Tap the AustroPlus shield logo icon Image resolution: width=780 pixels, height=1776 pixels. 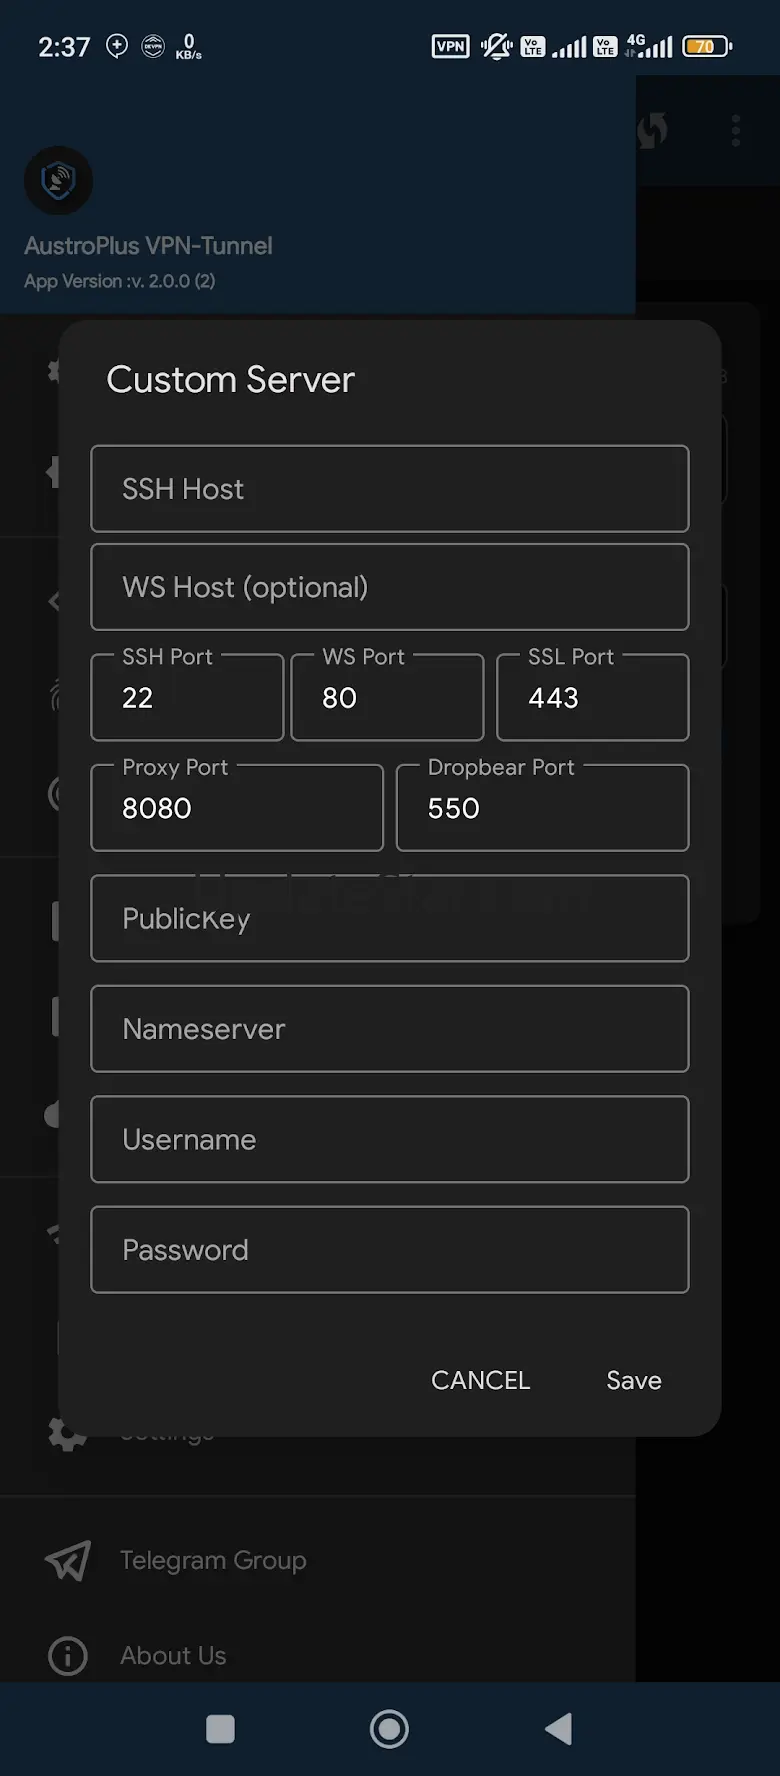(58, 181)
